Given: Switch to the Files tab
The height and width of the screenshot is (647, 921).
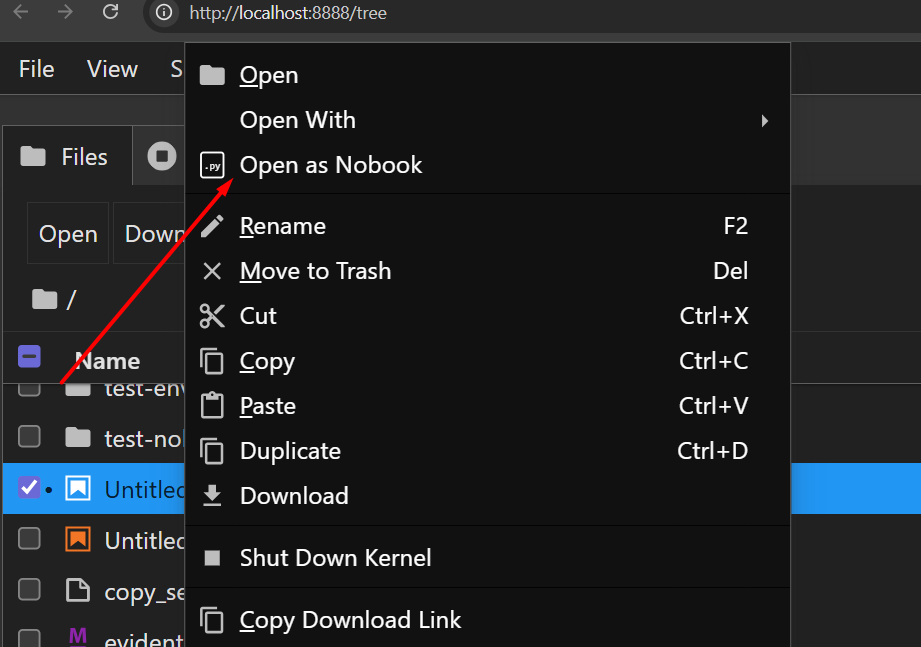Looking at the screenshot, I should point(68,156).
